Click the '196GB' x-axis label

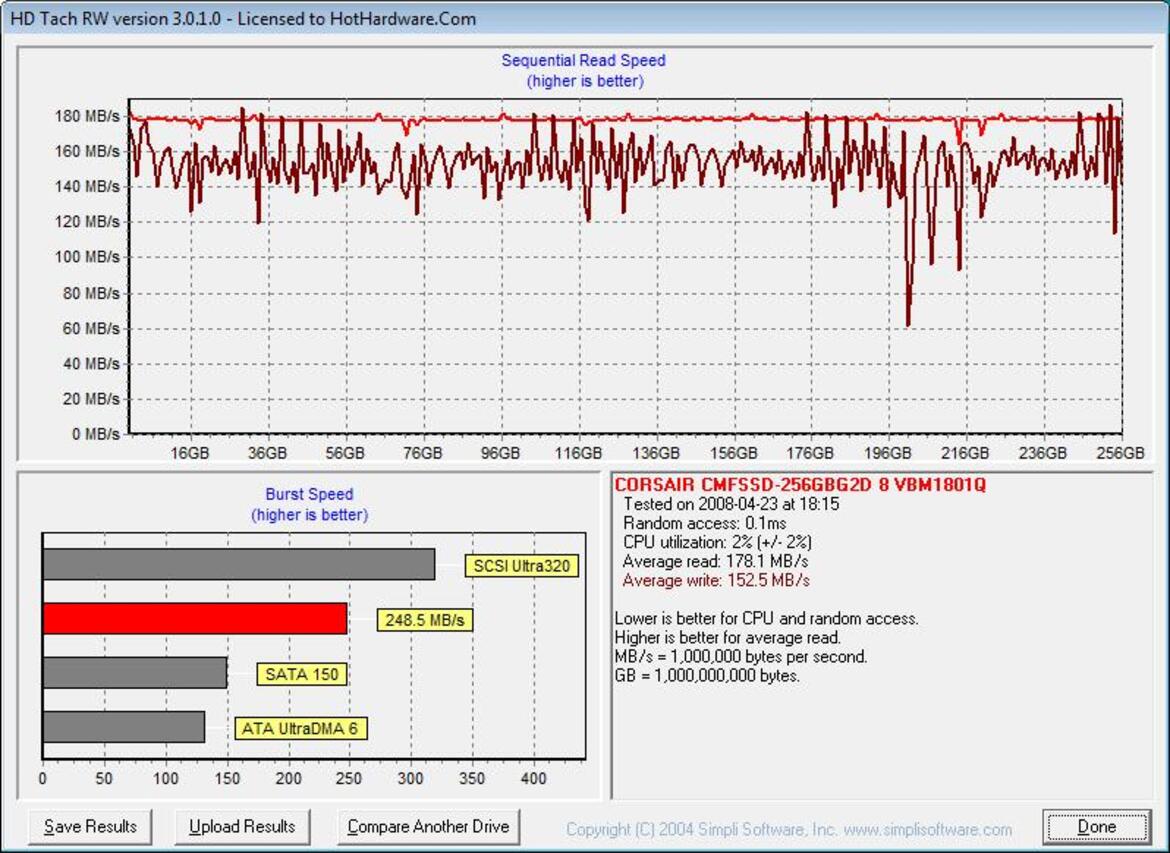click(888, 453)
